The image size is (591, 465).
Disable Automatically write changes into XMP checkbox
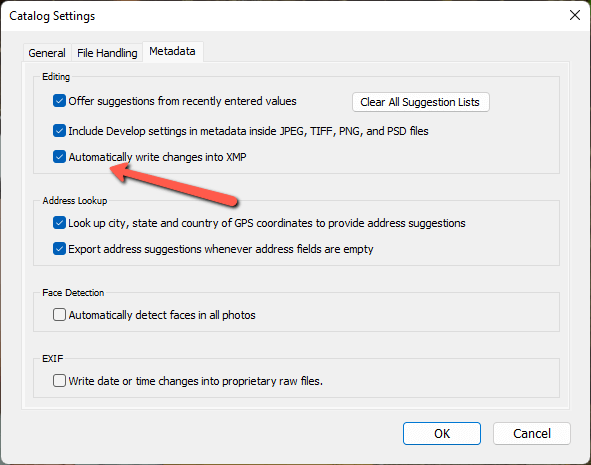[x=59, y=157]
